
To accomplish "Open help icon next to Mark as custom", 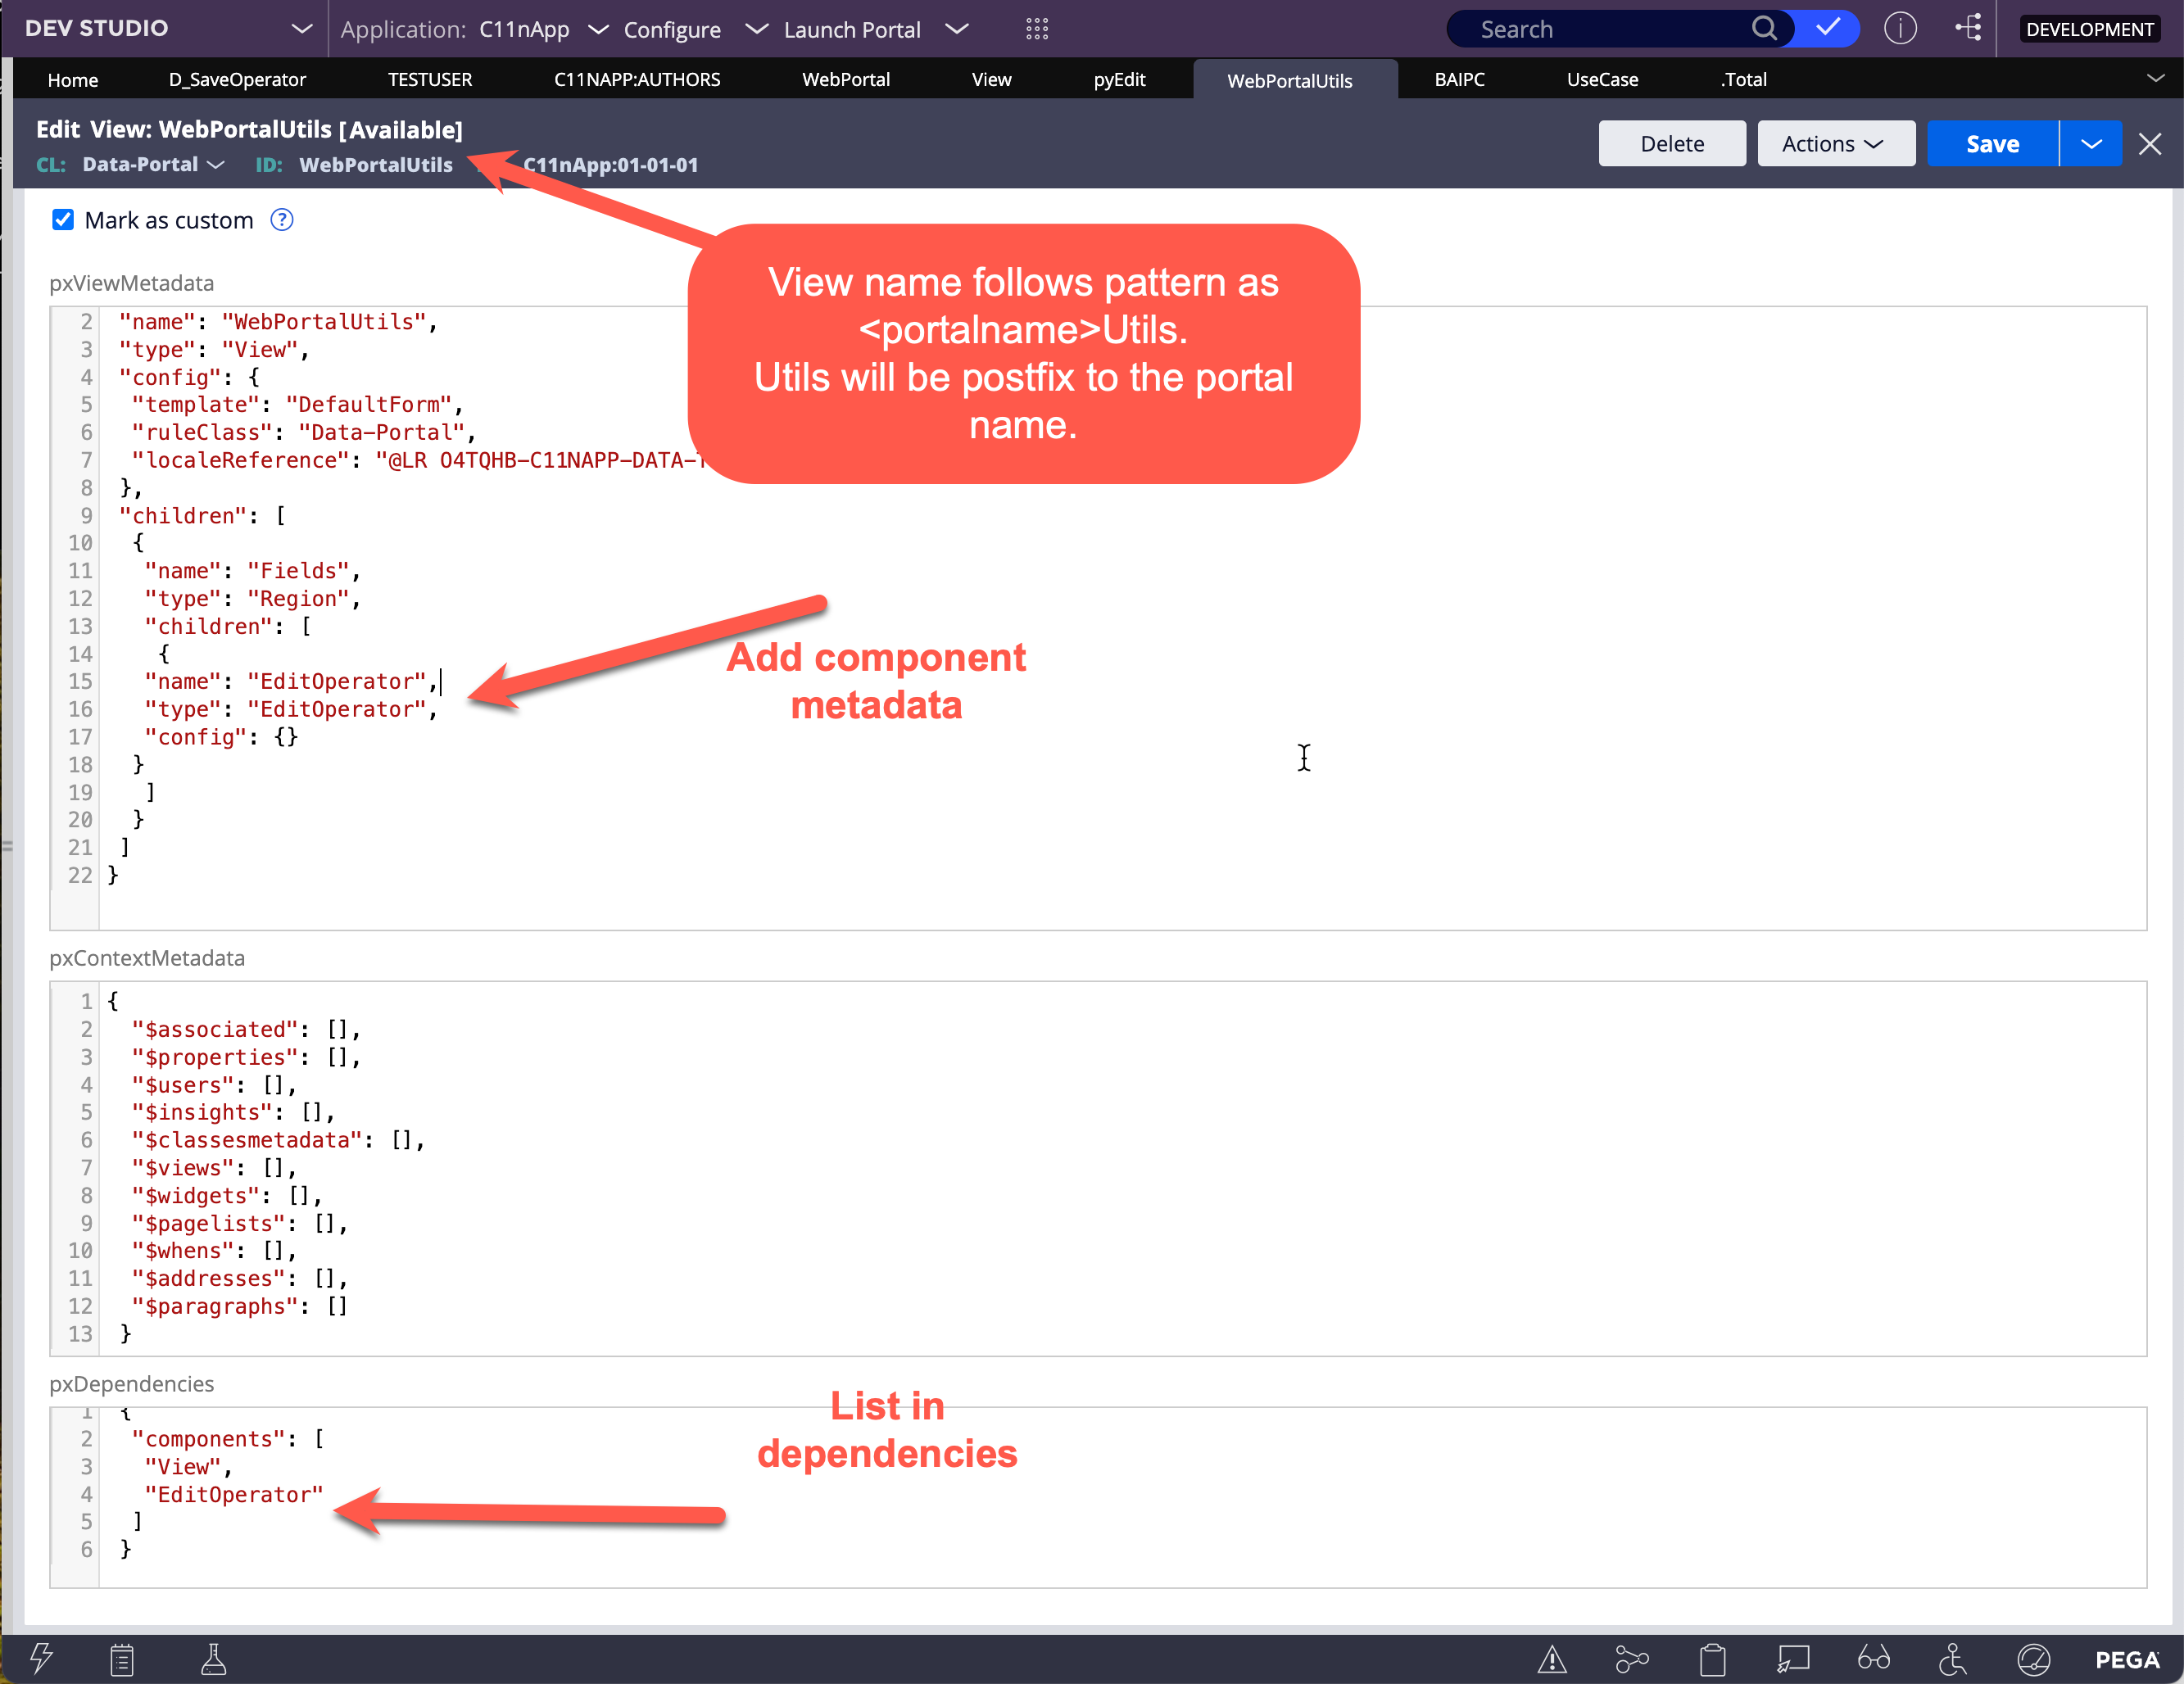I will point(282,220).
